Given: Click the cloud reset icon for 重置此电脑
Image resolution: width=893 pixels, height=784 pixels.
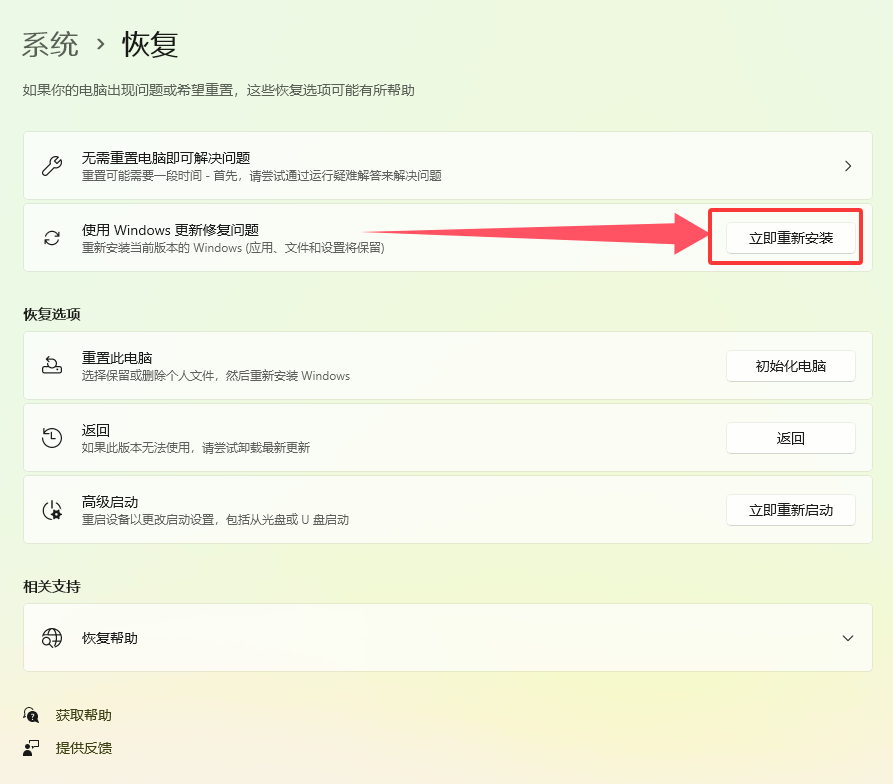Looking at the screenshot, I should click(53, 365).
